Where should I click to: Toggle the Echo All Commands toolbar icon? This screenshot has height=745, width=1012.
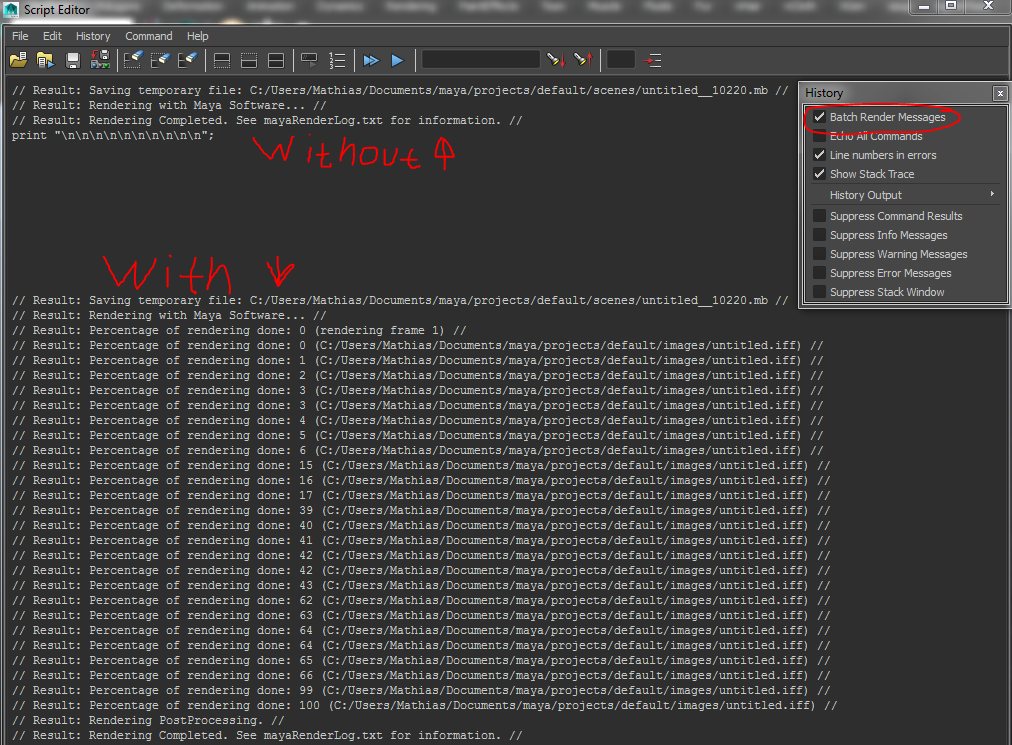click(x=310, y=61)
